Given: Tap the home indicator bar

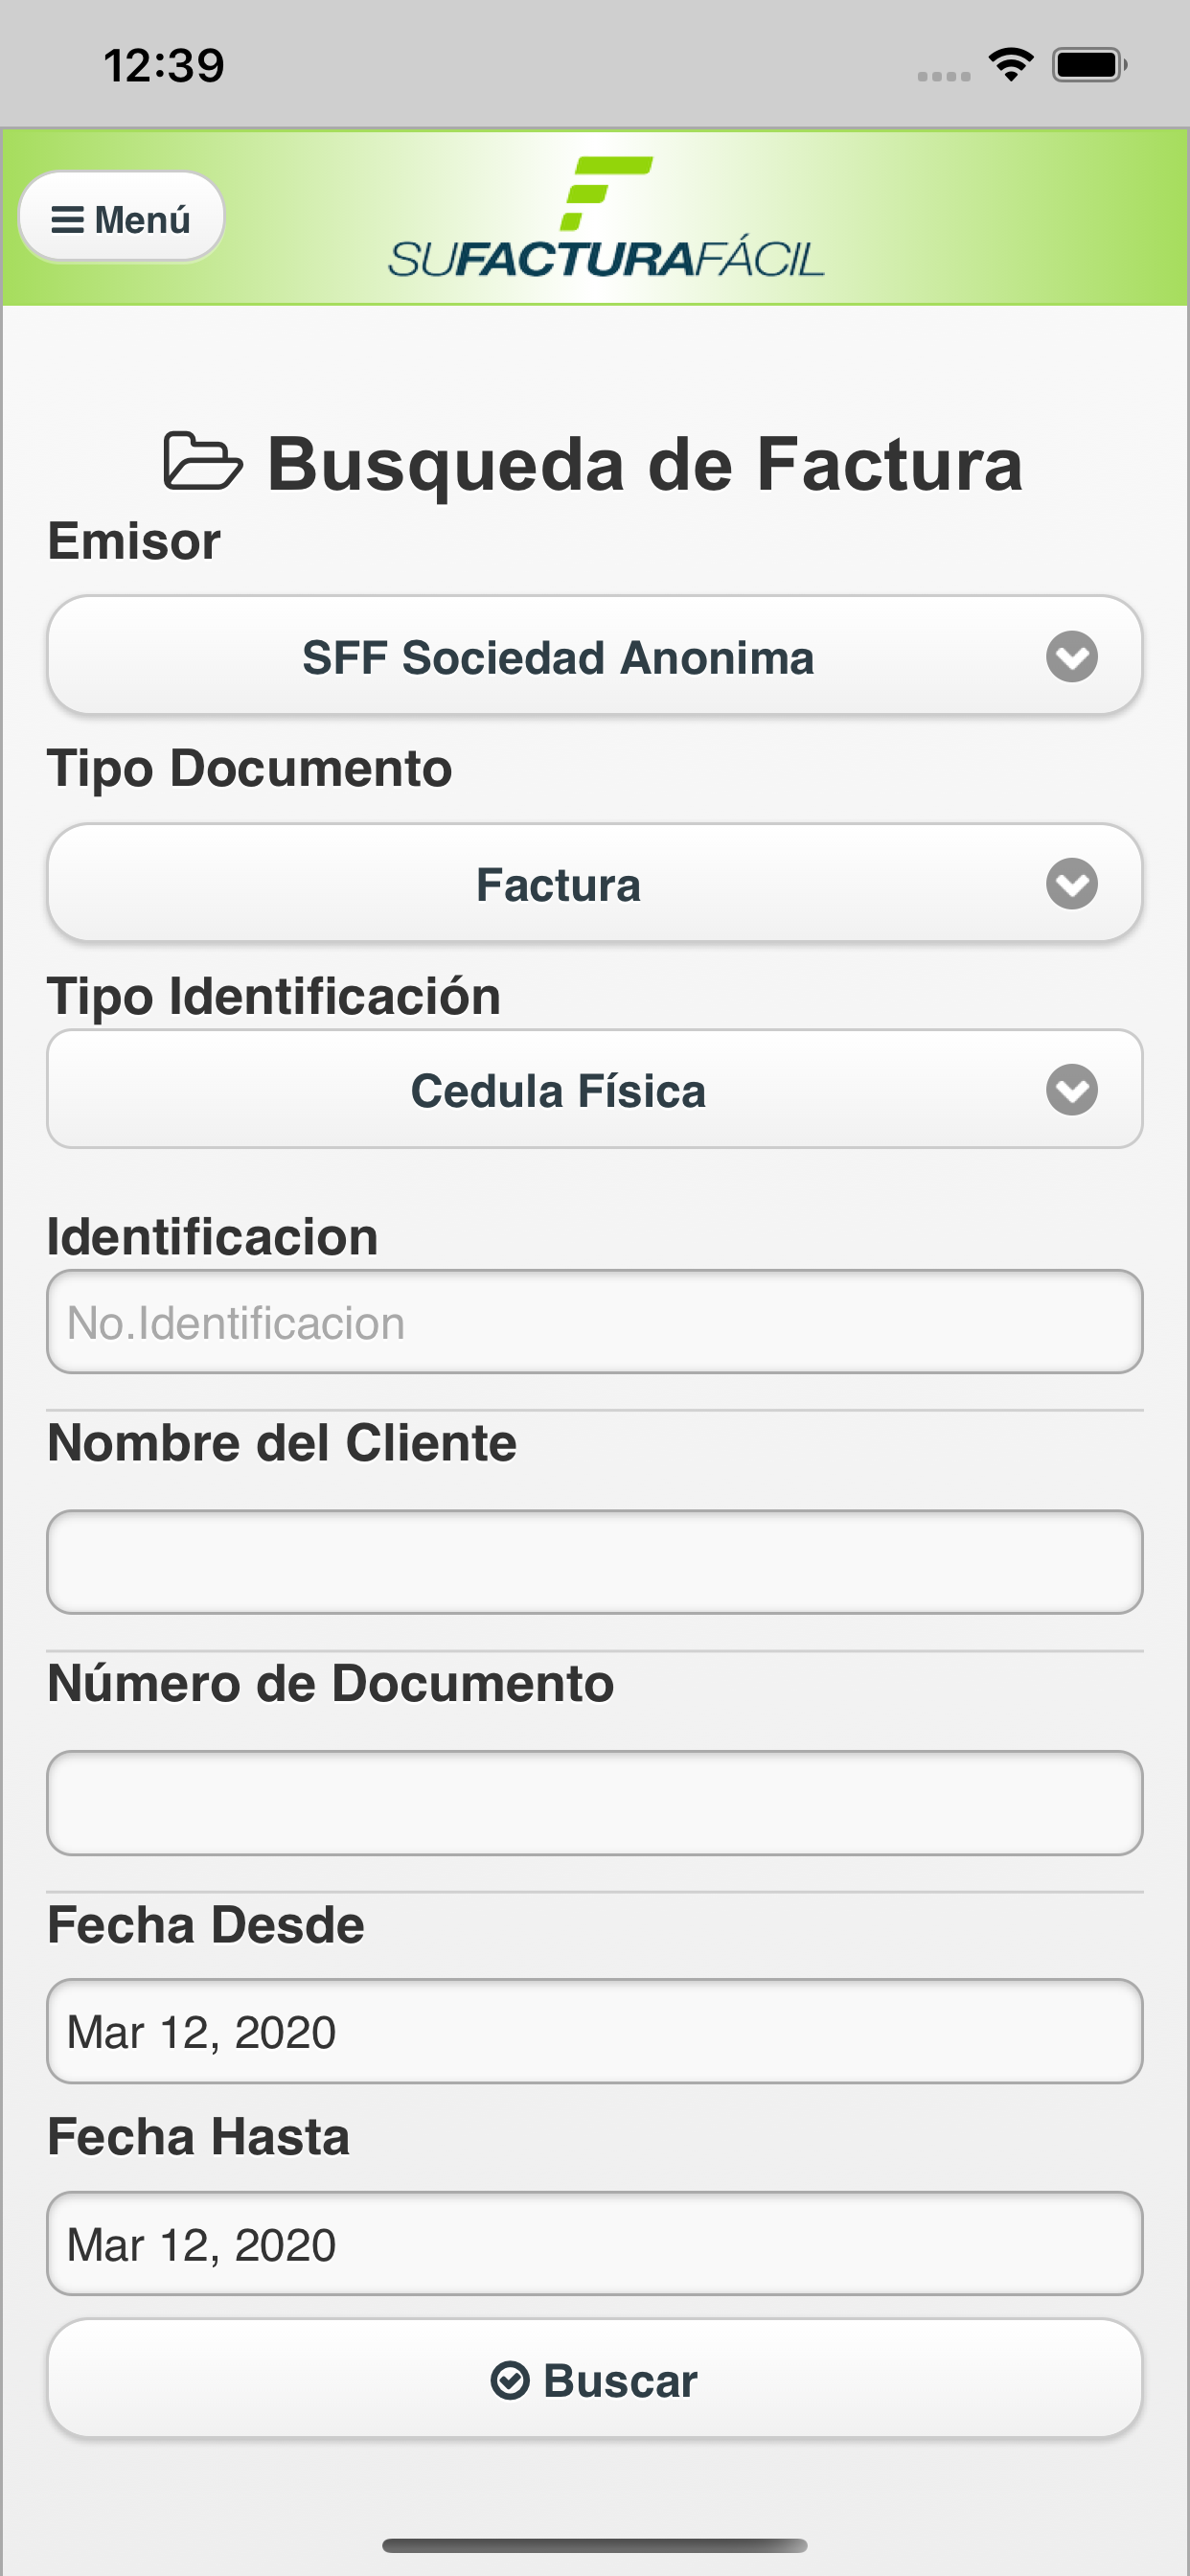Looking at the screenshot, I should pyautogui.click(x=595, y=2545).
